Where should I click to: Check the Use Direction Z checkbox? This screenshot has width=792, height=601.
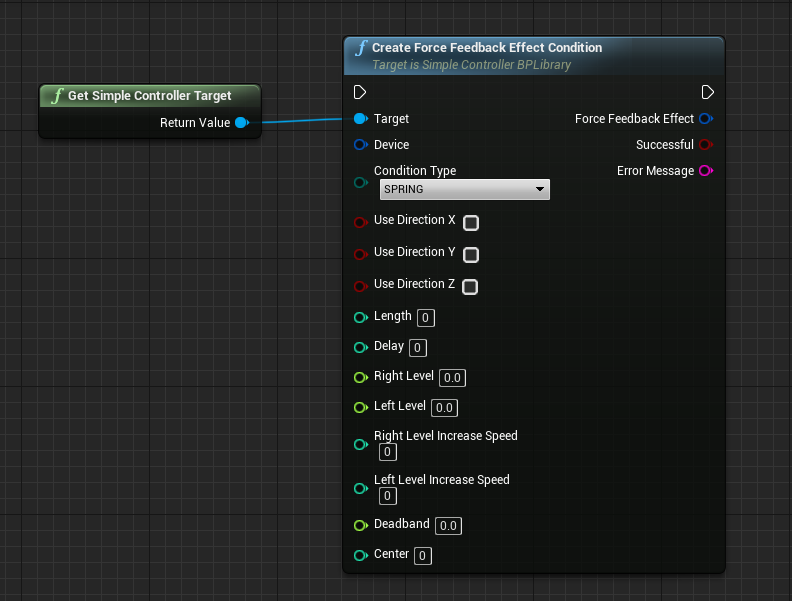coord(470,286)
